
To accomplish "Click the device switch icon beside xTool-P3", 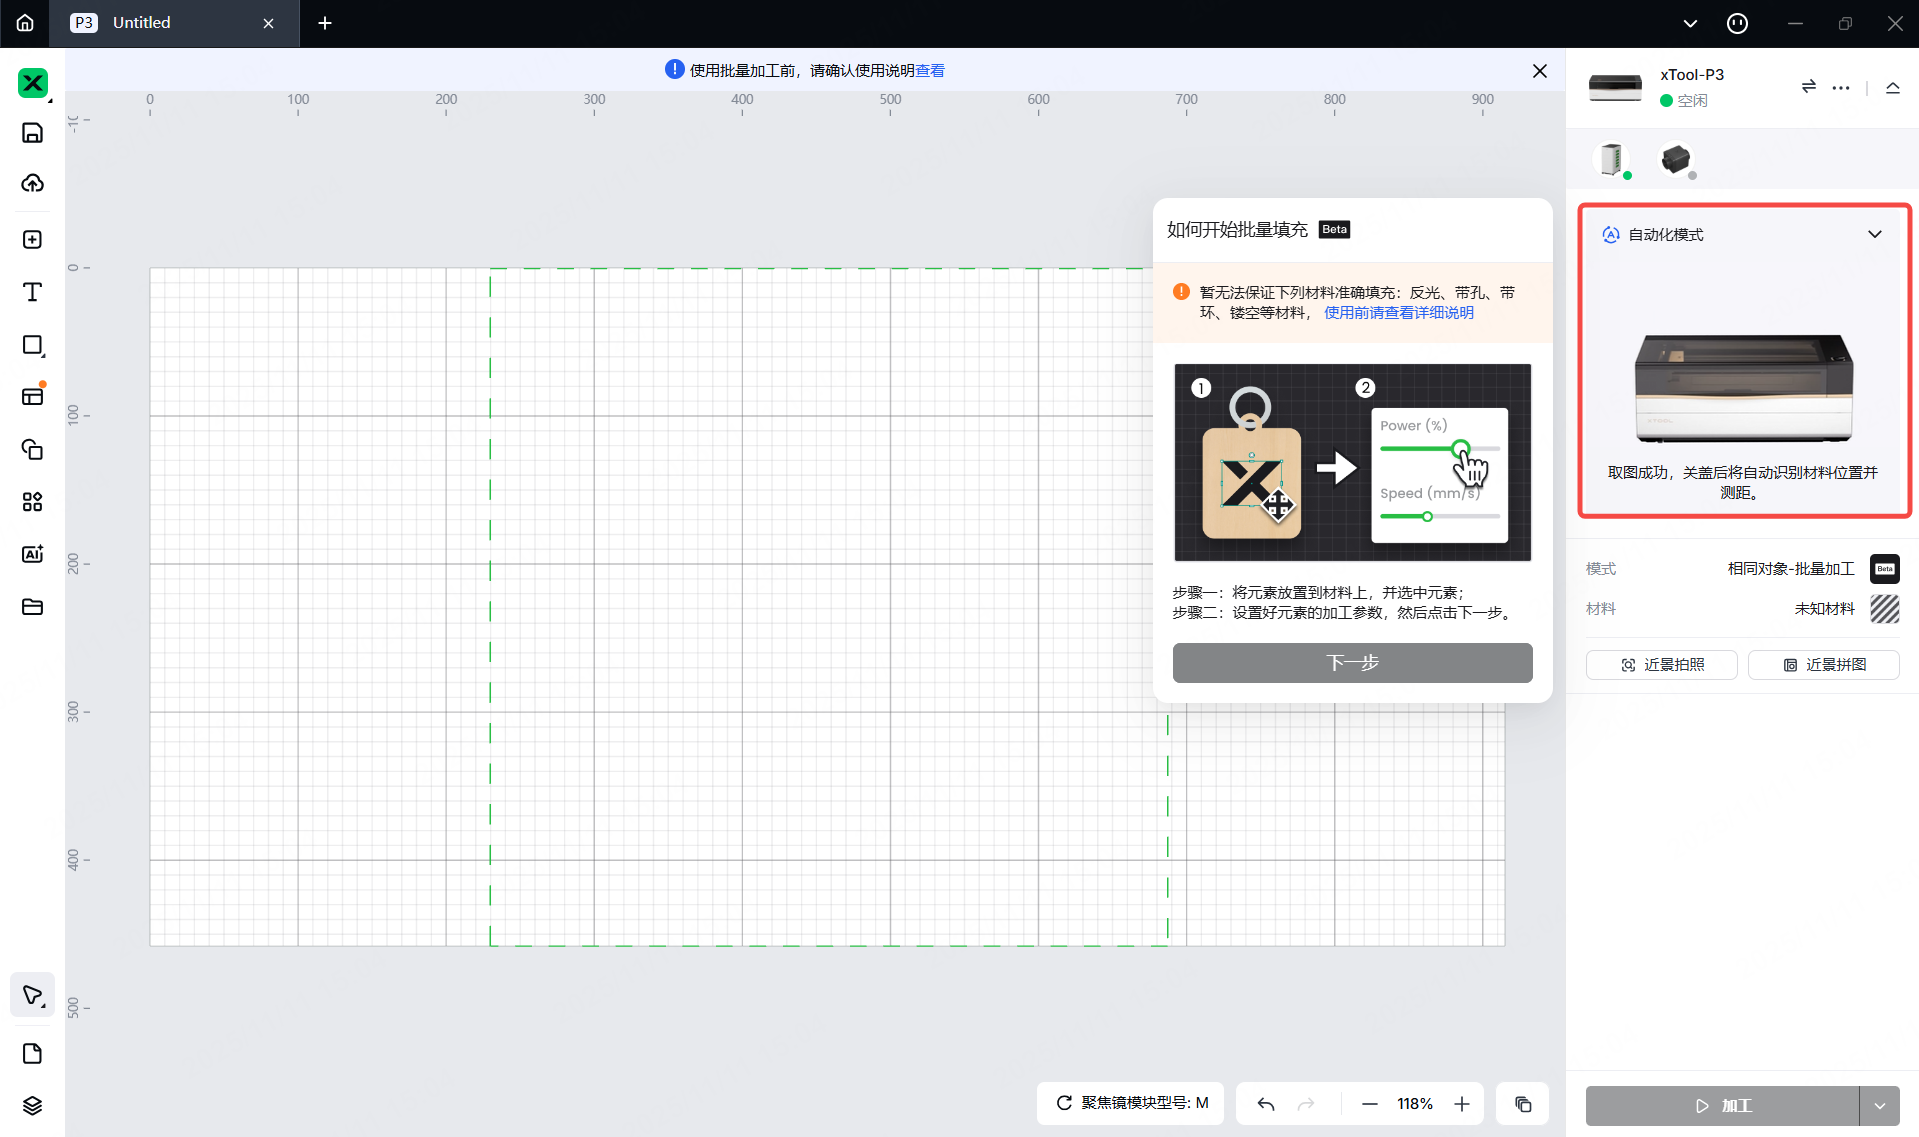I will tap(1807, 87).
